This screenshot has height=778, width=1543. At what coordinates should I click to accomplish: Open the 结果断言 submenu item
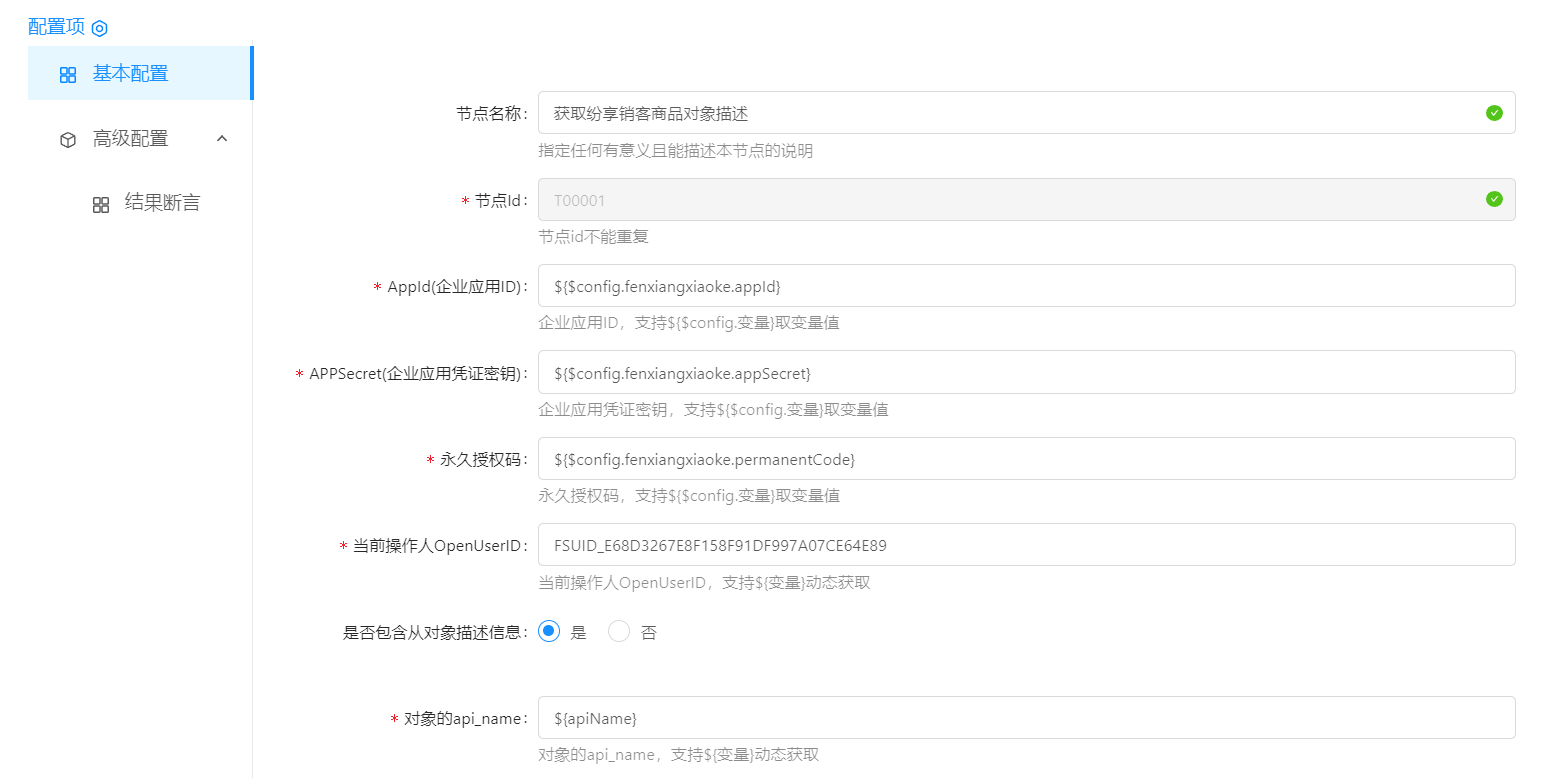(162, 203)
